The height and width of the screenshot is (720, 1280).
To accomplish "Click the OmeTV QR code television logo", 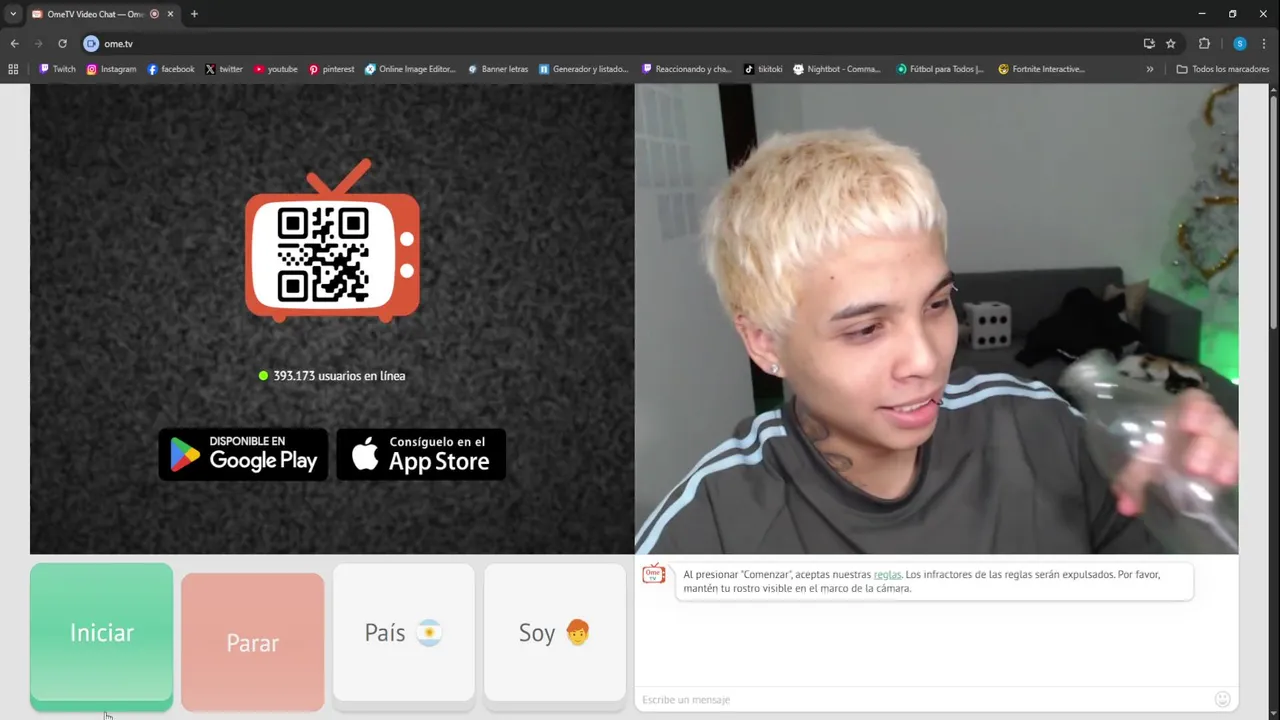I will coord(332,241).
